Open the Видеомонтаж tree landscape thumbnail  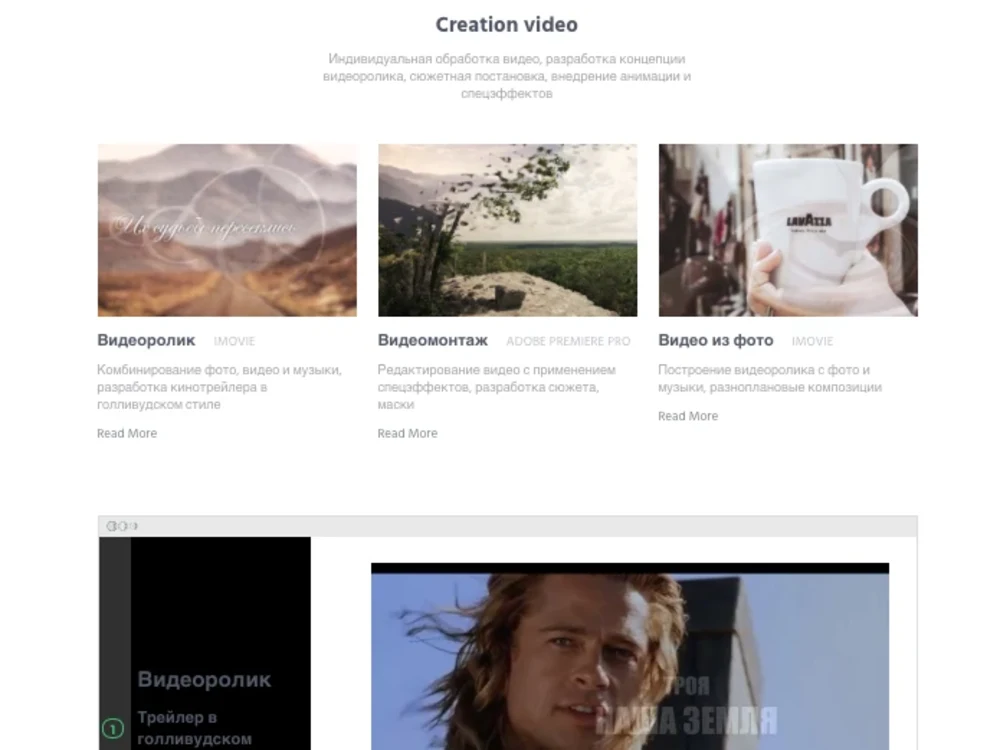click(x=508, y=230)
